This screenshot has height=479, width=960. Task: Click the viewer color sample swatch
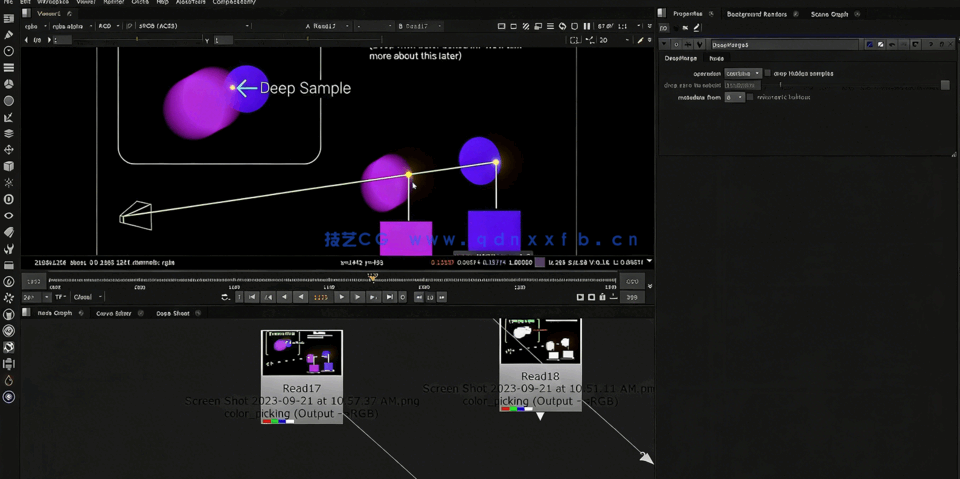pyautogui.click(x=540, y=262)
